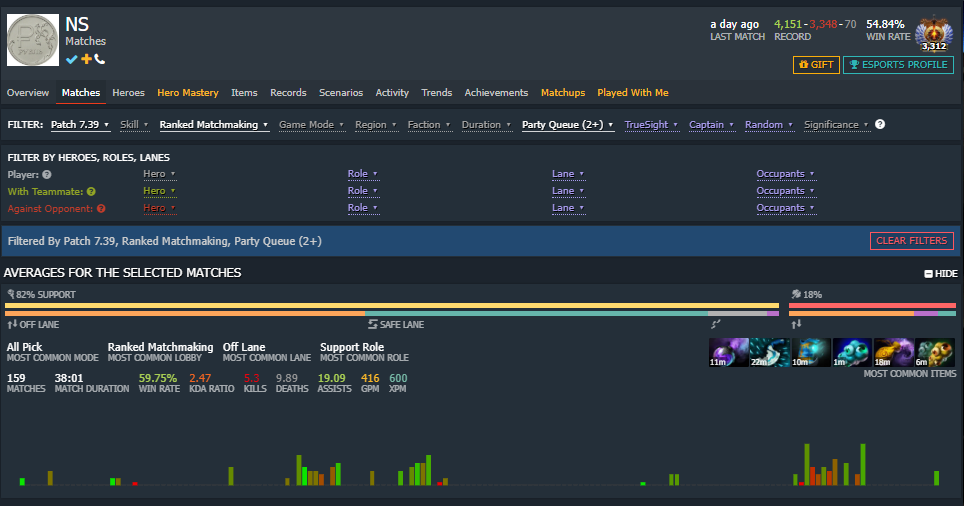
Task: Click the teal safe lane bar segment under support
Action: [x=535, y=314]
